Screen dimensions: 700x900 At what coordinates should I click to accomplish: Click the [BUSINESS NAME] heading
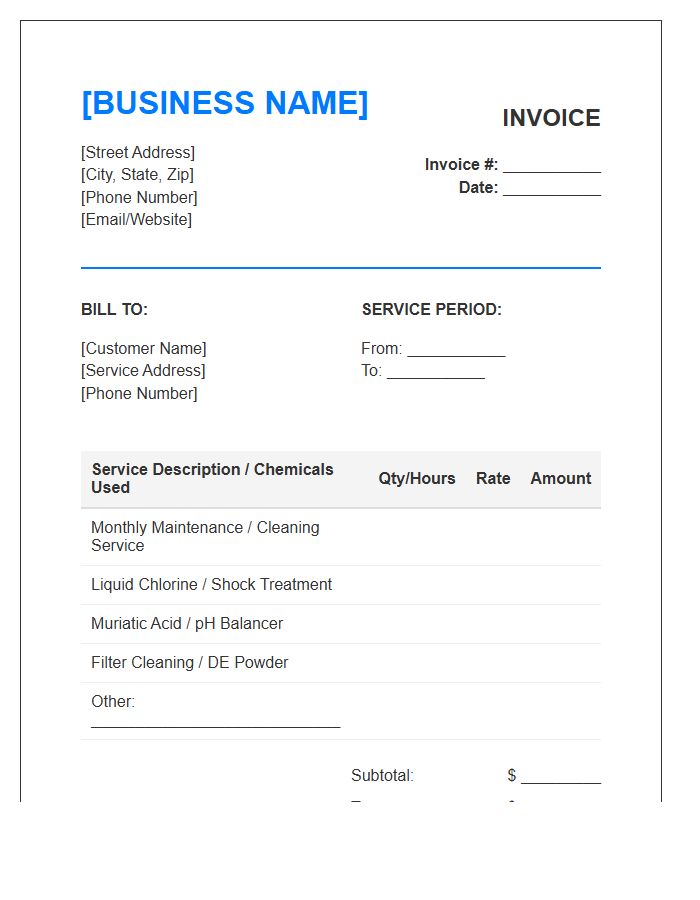click(x=225, y=103)
